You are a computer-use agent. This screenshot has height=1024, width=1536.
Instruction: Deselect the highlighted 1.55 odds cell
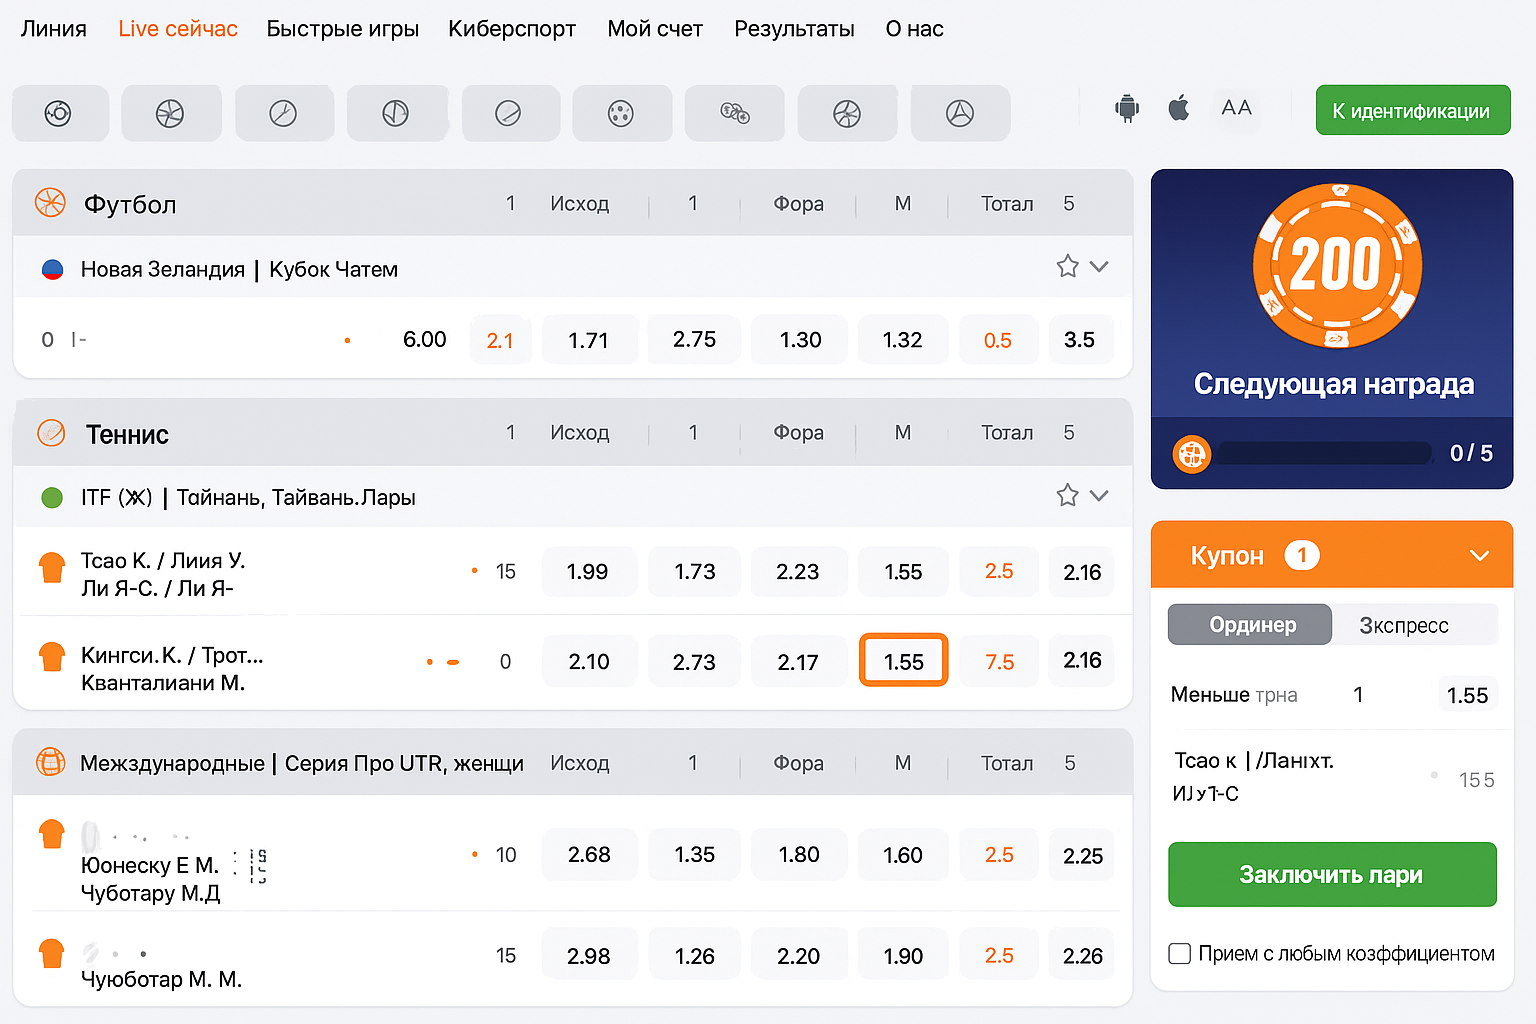(903, 661)
